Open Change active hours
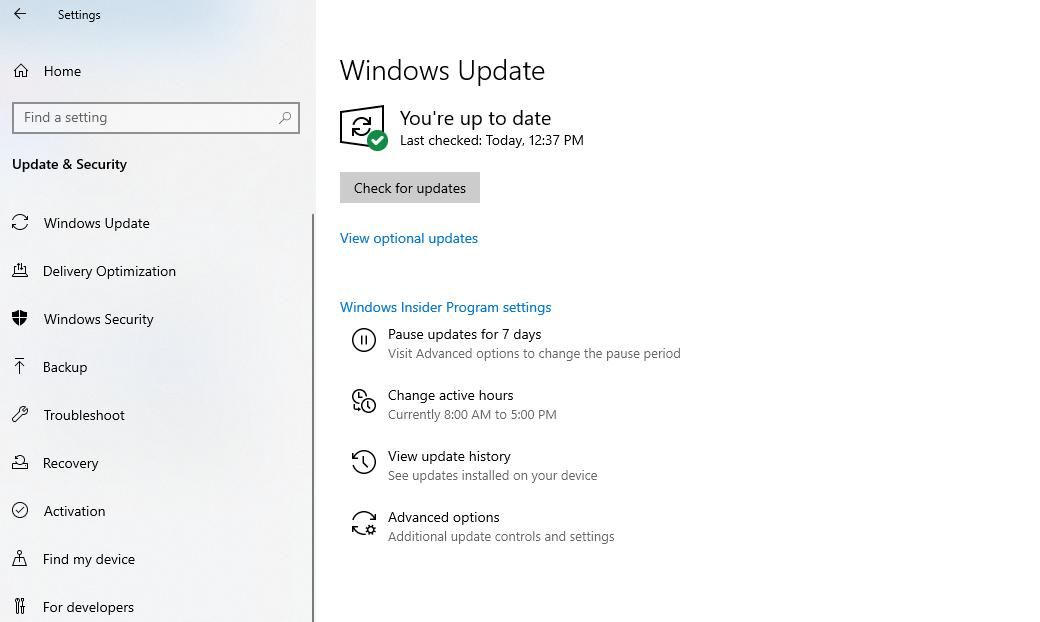 click(x=450, y=395)
